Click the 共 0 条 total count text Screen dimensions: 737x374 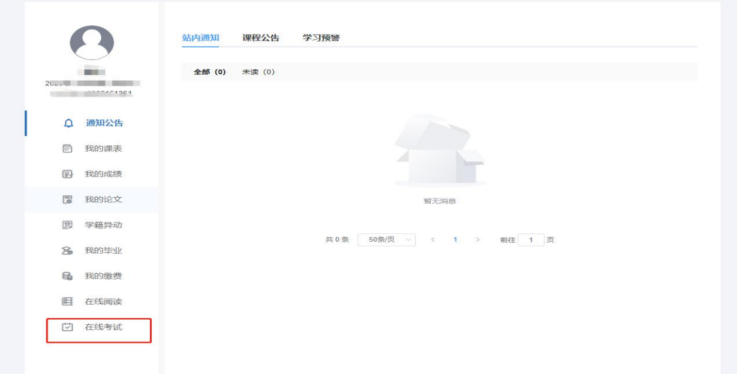(x=337, y=240)
